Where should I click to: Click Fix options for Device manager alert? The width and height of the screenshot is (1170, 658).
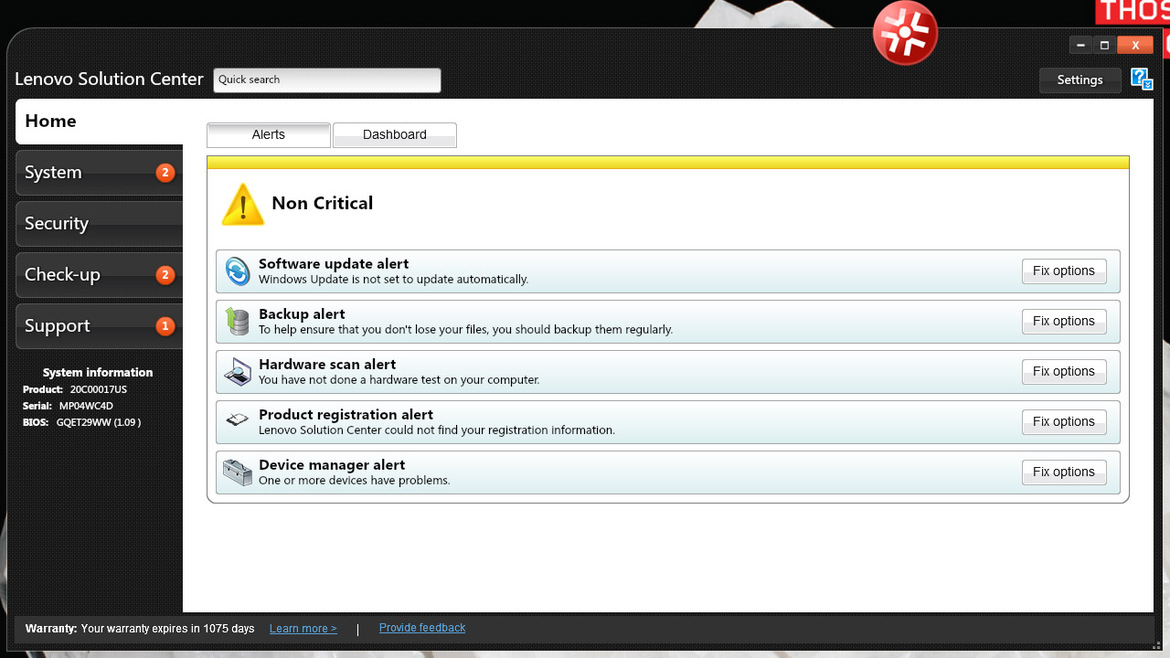pyautogui.click(x=1064, y=472)
